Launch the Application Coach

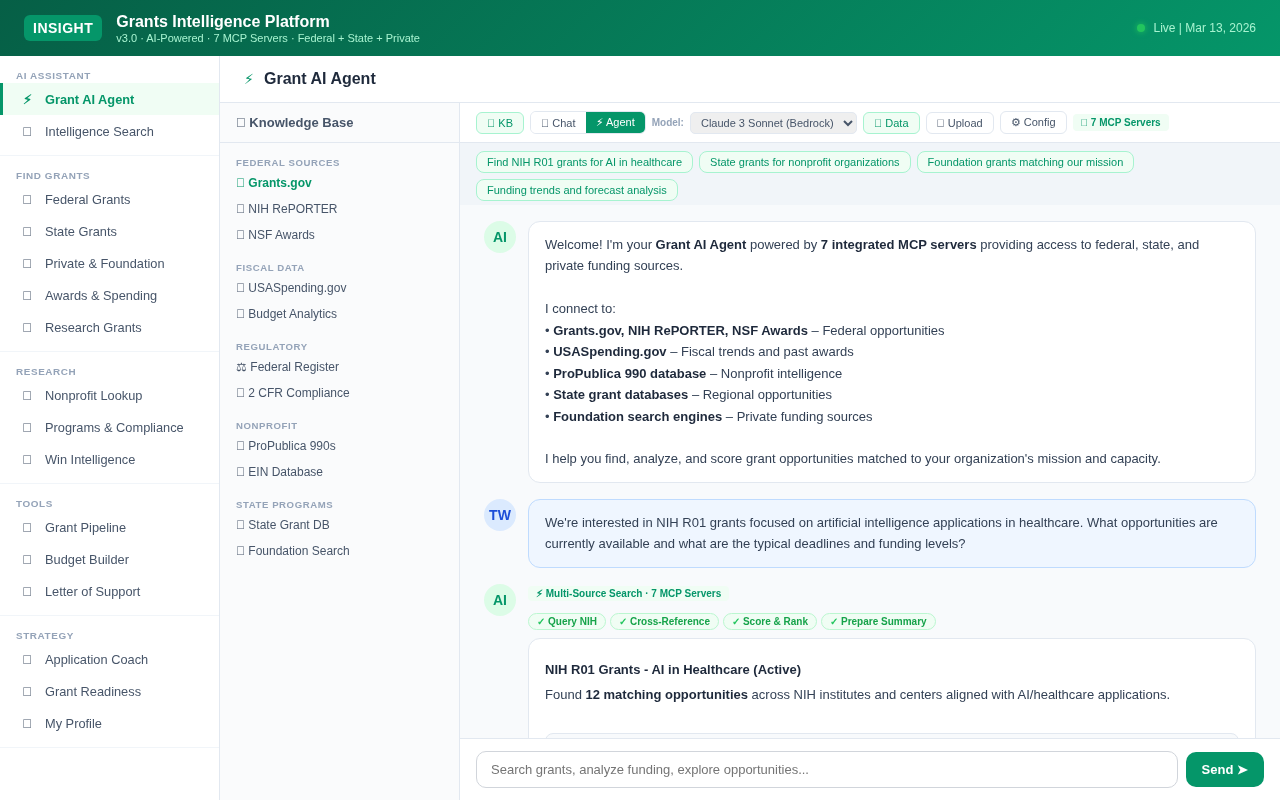[96, 660]
